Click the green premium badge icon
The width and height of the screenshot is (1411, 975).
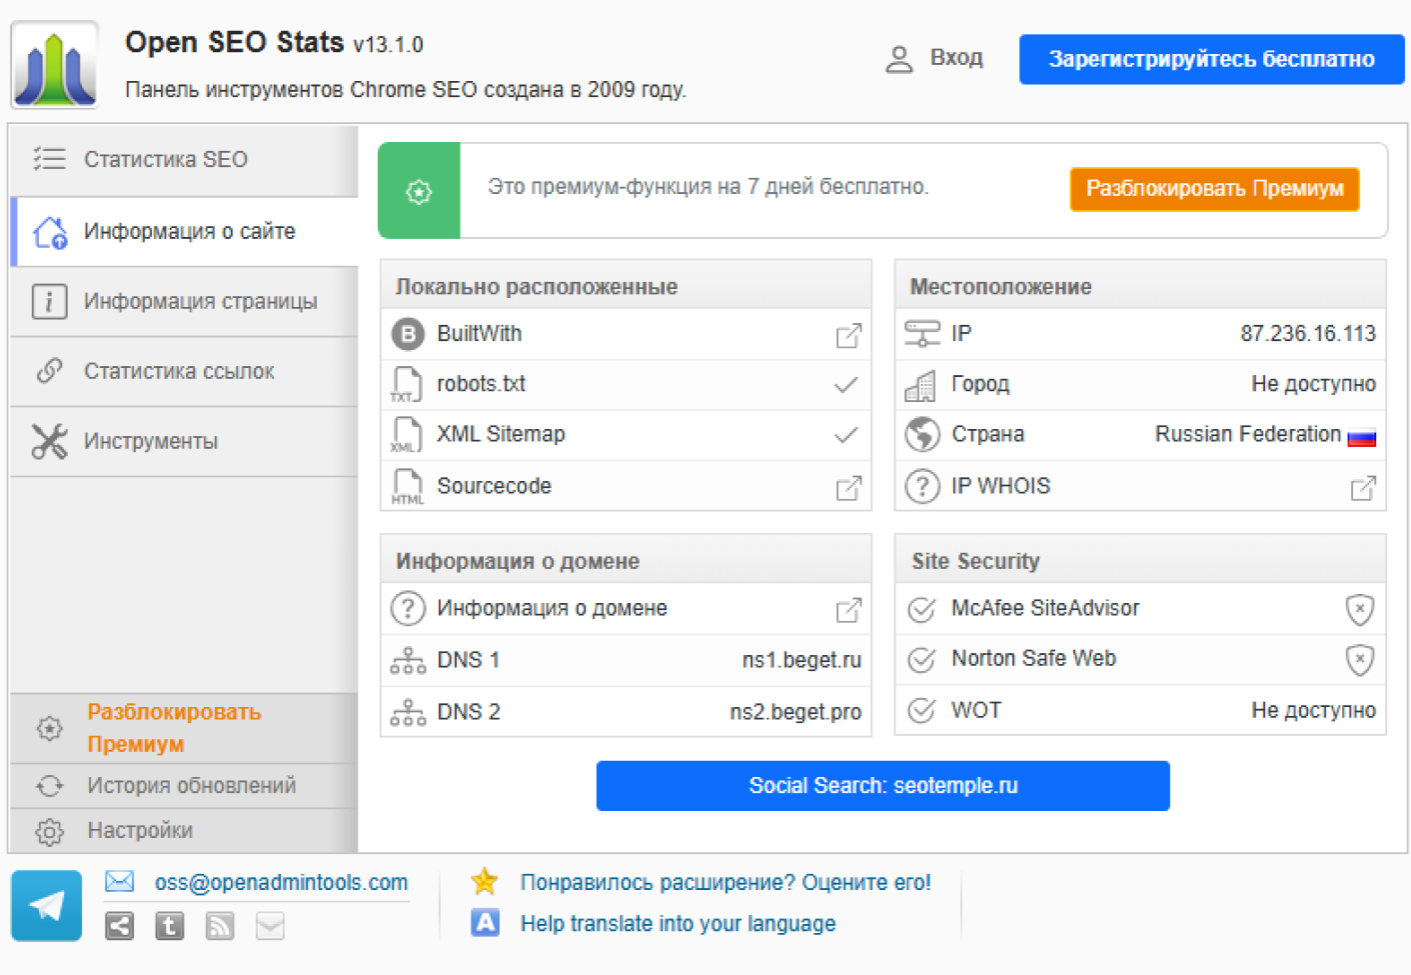419,191
